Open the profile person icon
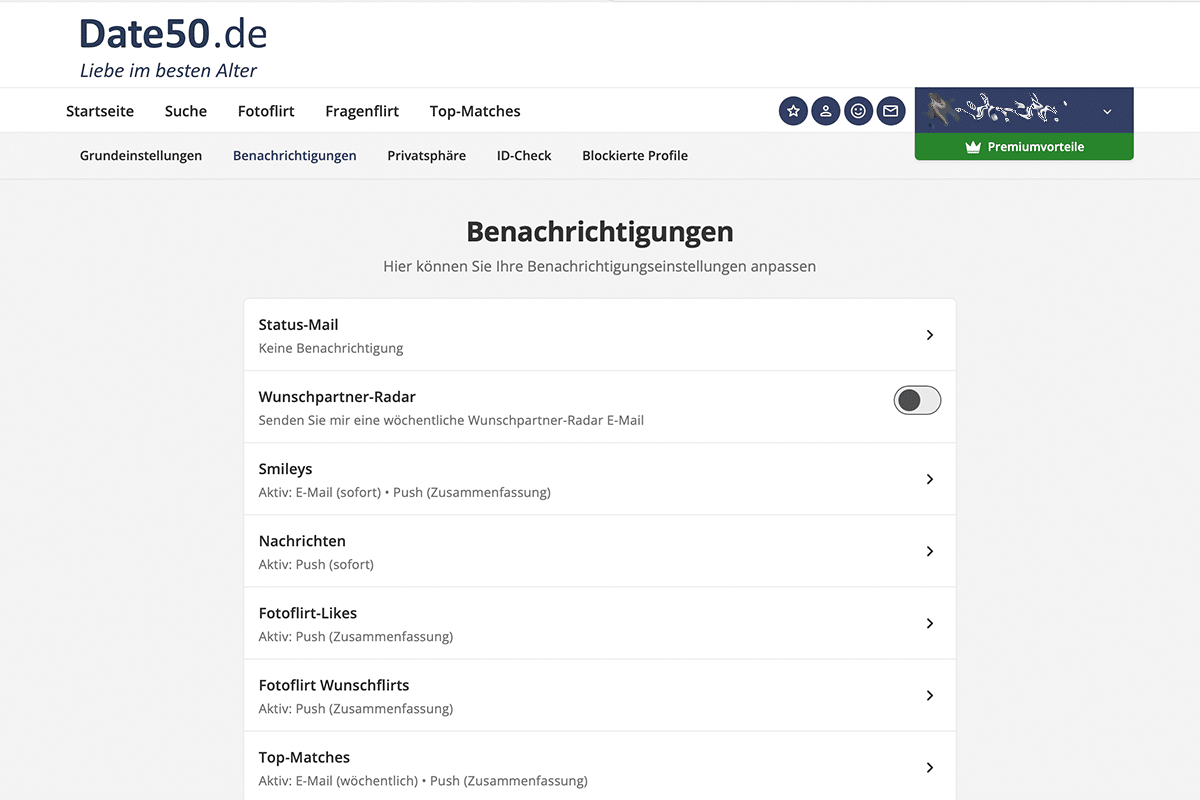The height and width of the screenshot is (800, 1200). (x=825, y=111)
